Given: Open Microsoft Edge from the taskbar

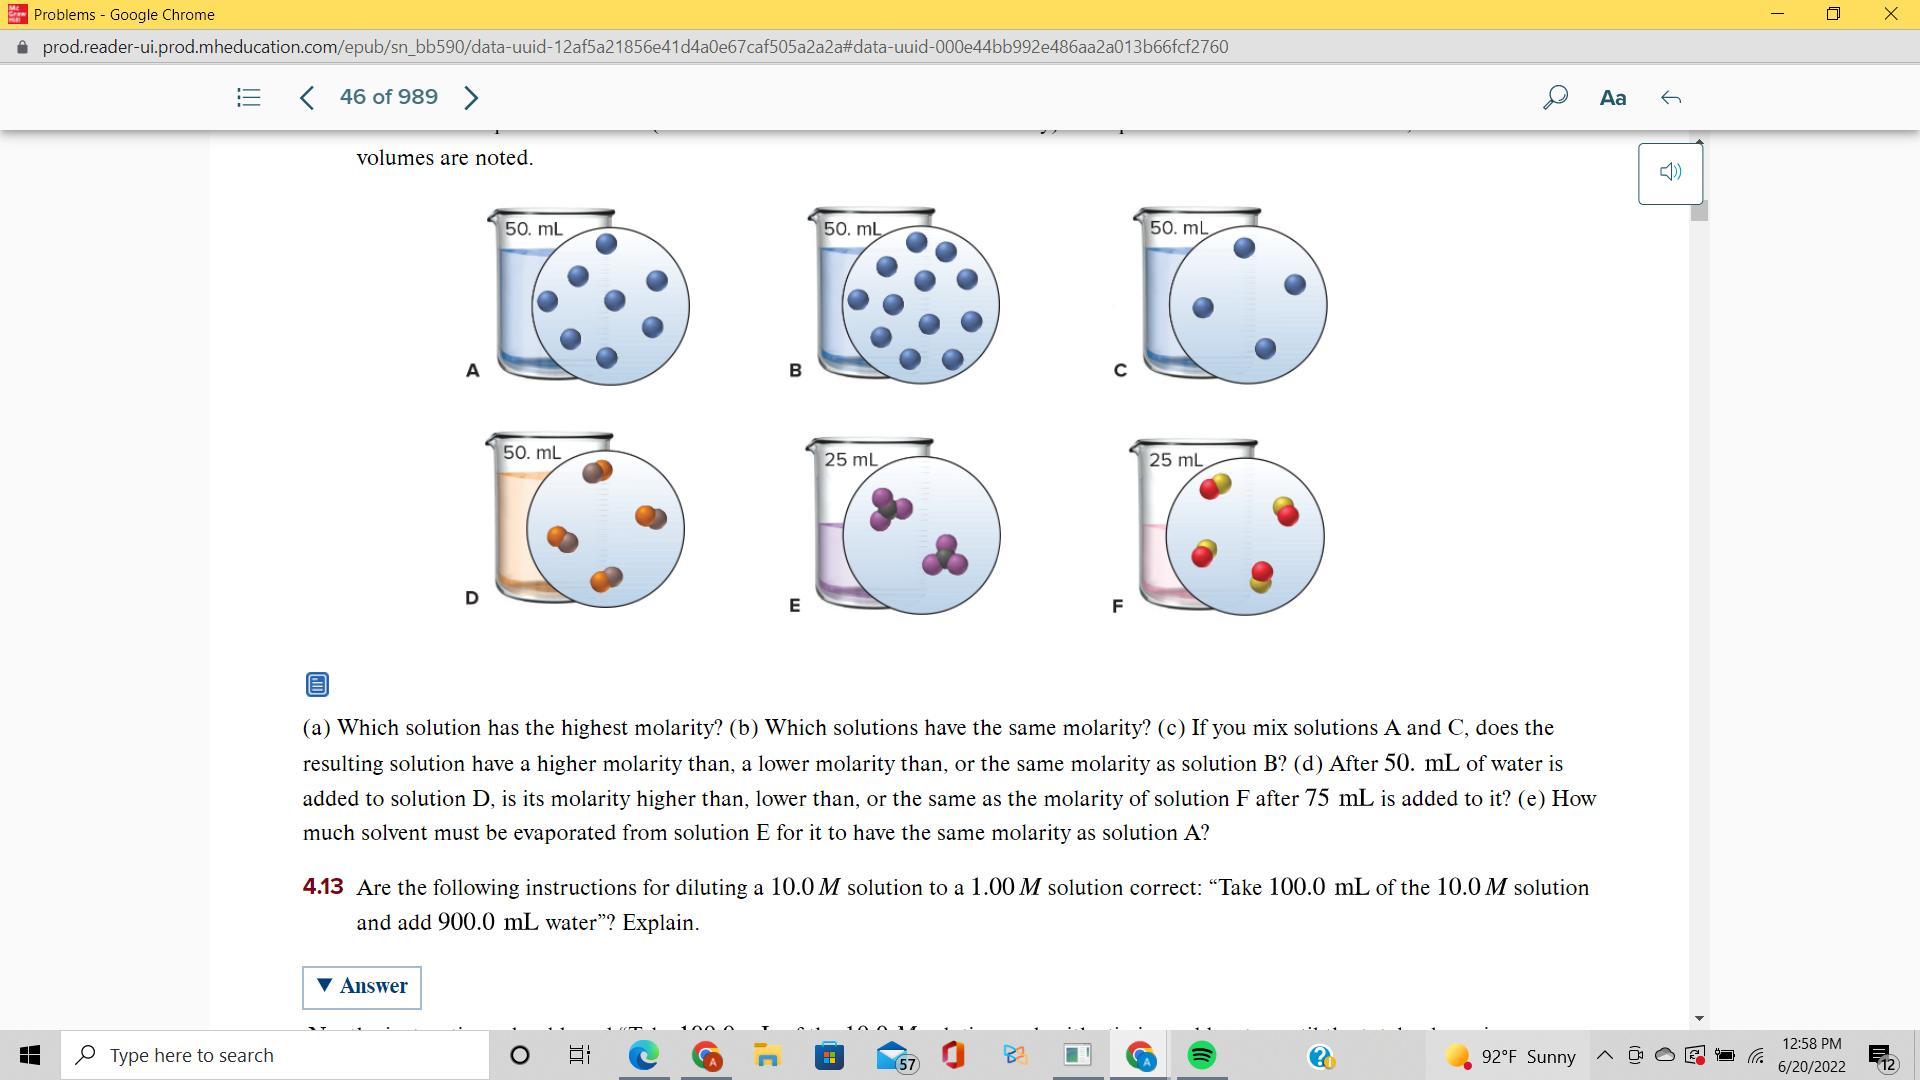Looking at the screenshot, I should [x=643, y=1055].
